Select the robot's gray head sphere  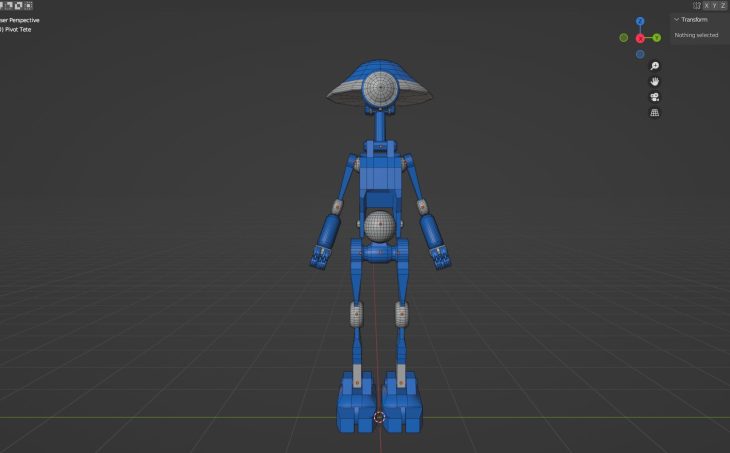[x=379, y=88]
